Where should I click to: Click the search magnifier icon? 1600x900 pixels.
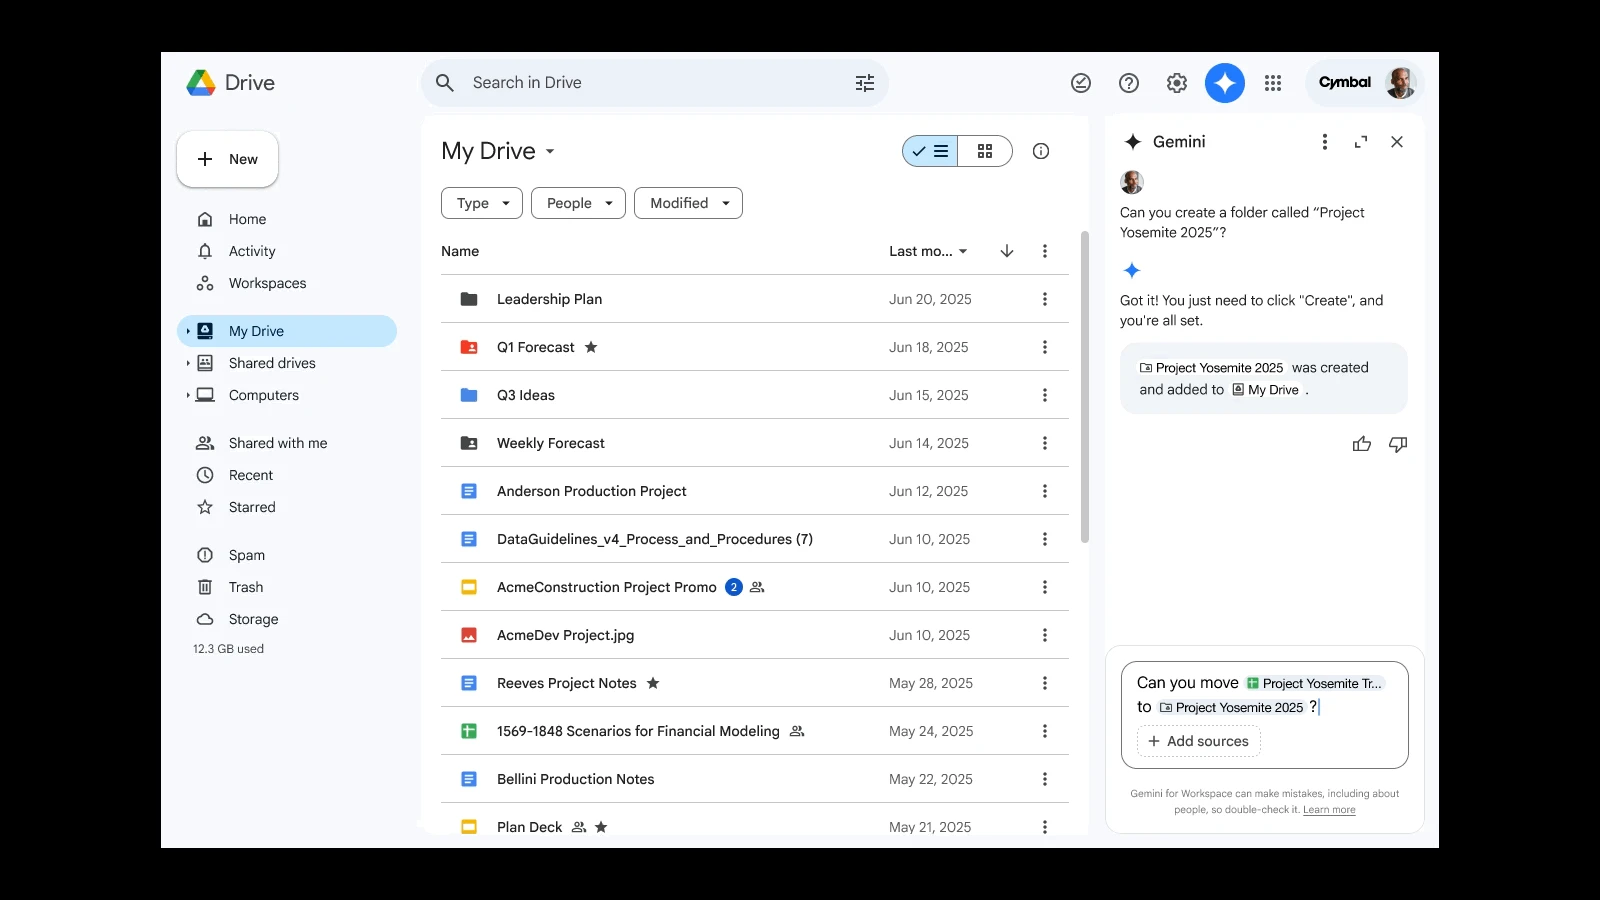click(x=445, y=83)
